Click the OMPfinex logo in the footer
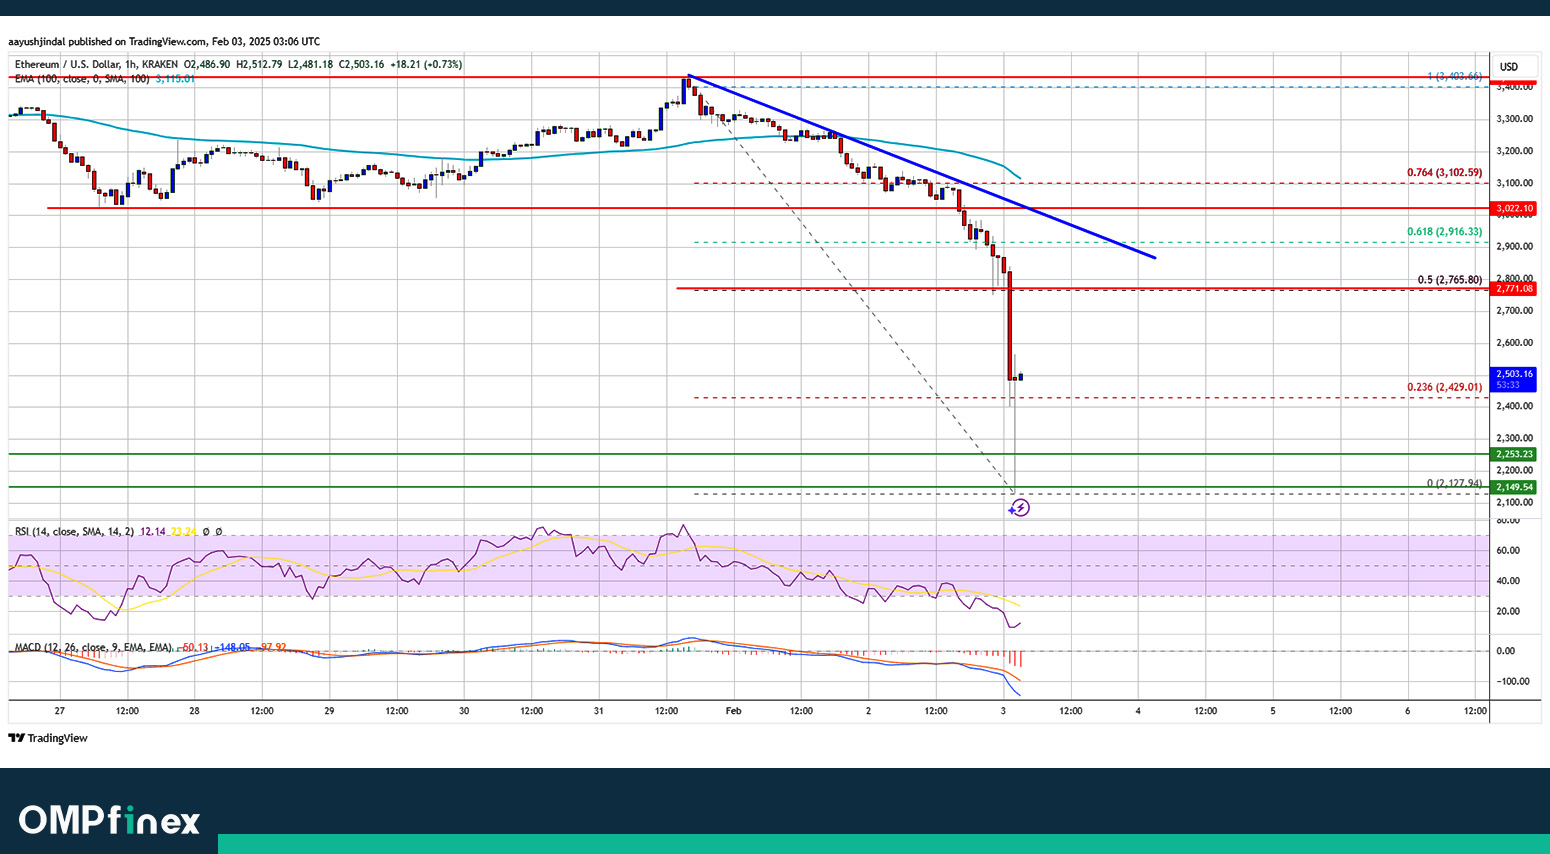Screen dimensions: 1550x854 tap(110, 821)
